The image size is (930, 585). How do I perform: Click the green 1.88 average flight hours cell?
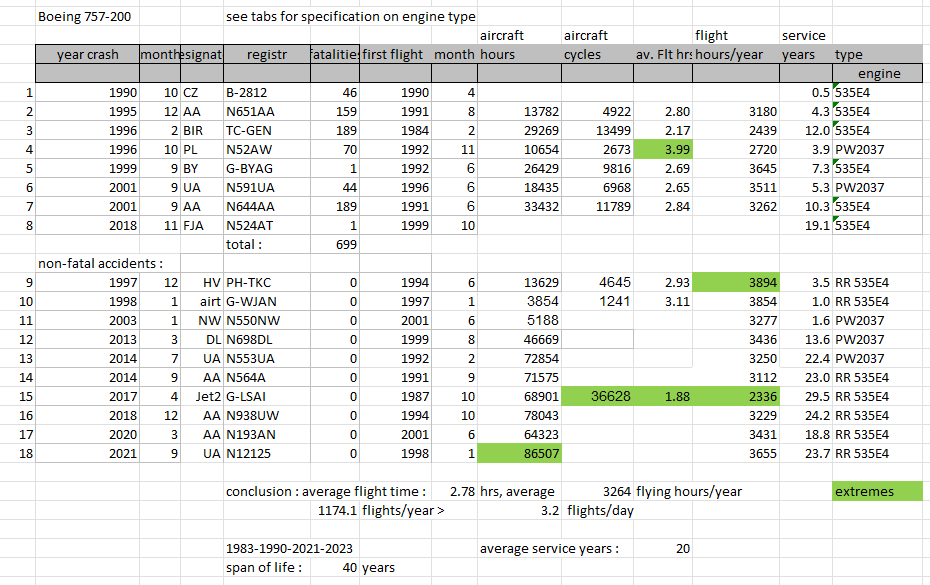point(663,396)
